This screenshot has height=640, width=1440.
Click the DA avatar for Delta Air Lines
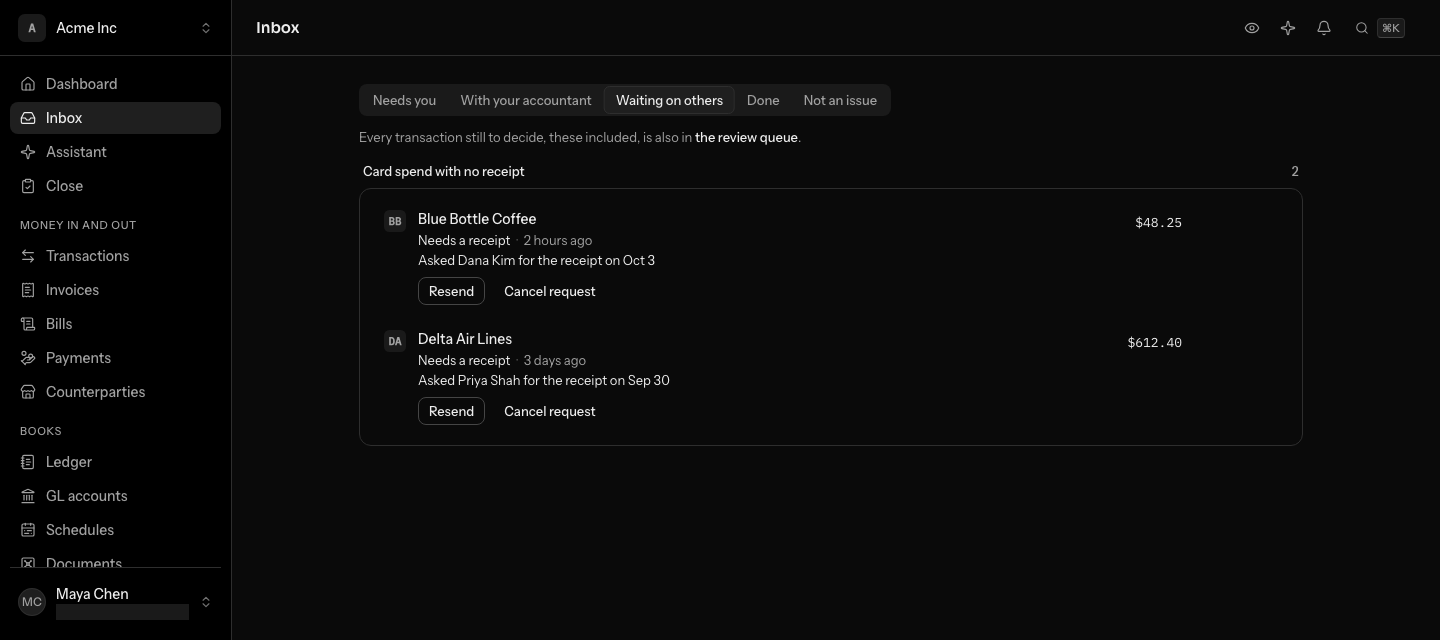(395, 341)
